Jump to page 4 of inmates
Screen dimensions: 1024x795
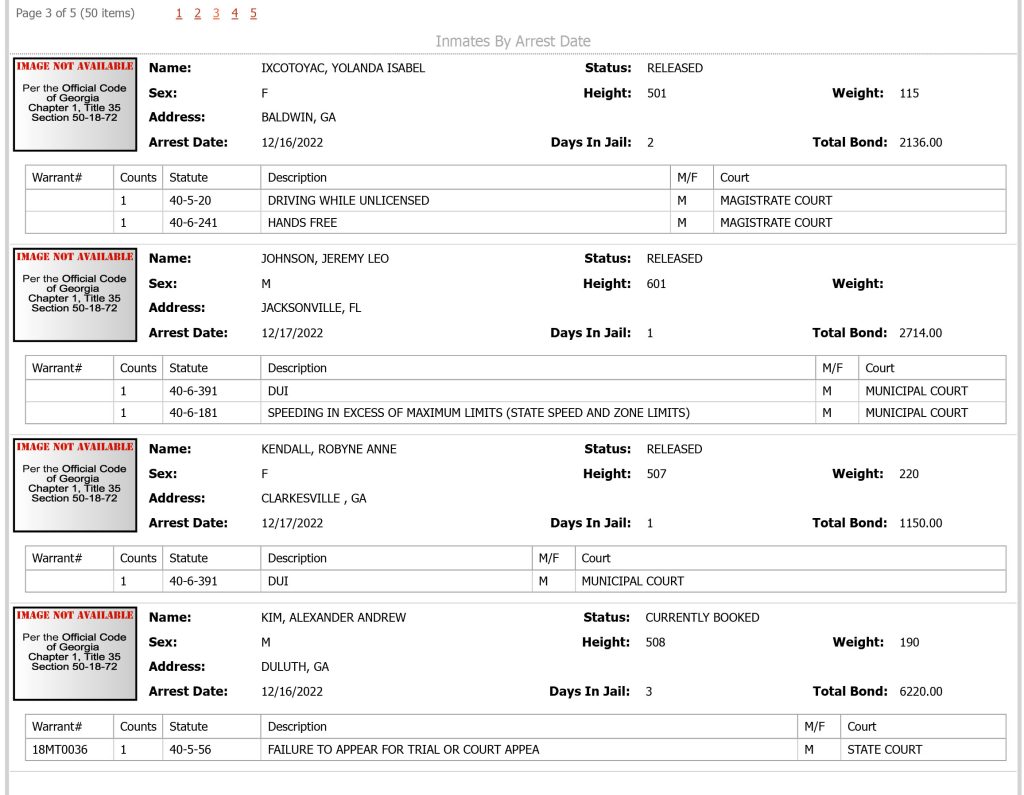pos(234,14)
